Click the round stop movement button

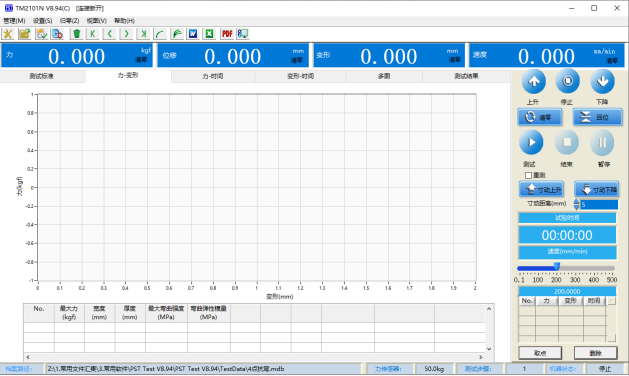567,82
